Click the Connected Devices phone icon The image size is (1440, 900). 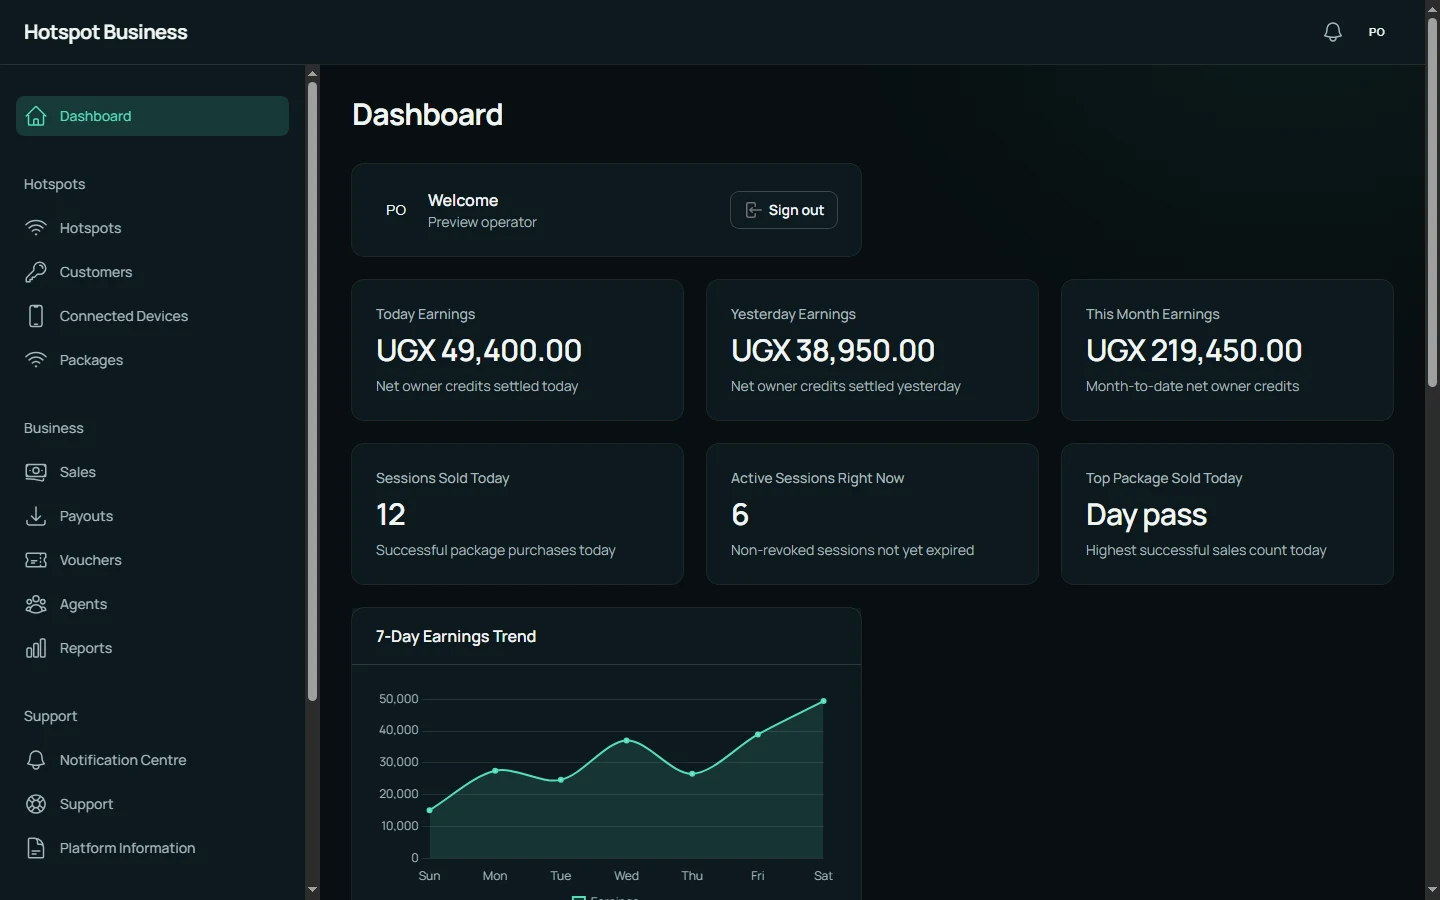(x=36, y=316)
